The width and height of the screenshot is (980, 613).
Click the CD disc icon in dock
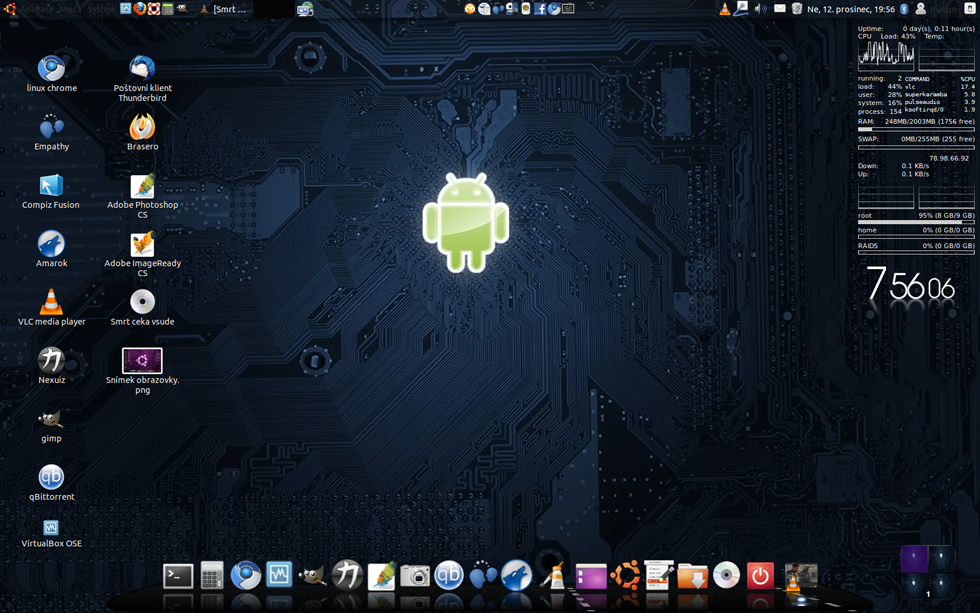(x=726, y=576)
